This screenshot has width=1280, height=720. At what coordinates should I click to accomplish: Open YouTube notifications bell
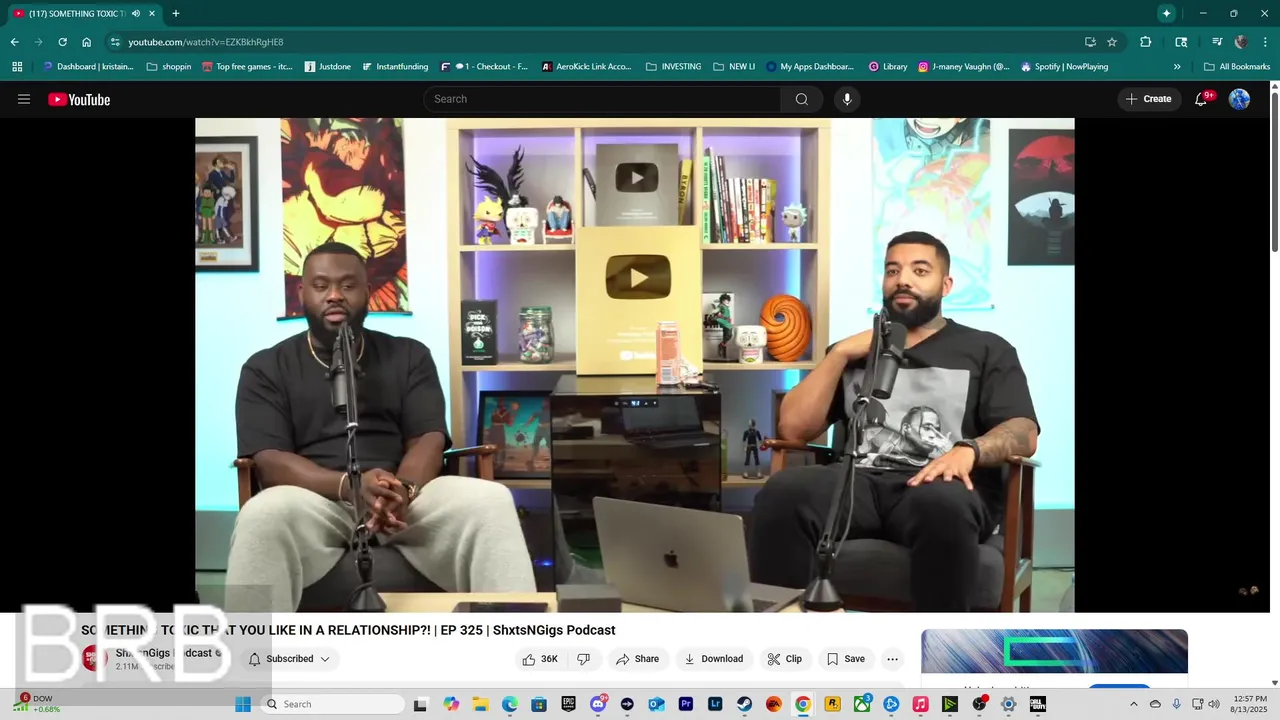tap(1201, 99)
